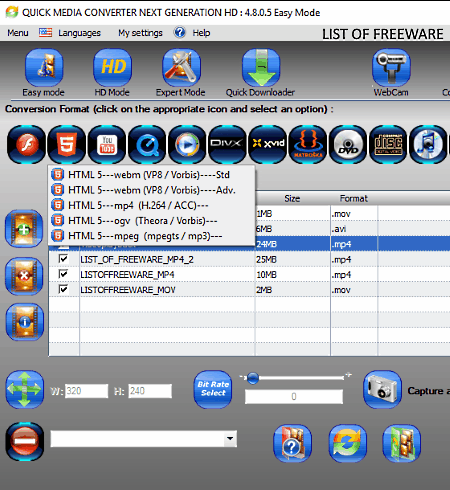Click the 10MB size cell
This screenshot has width=450, height=490.
tap(293, 275)
